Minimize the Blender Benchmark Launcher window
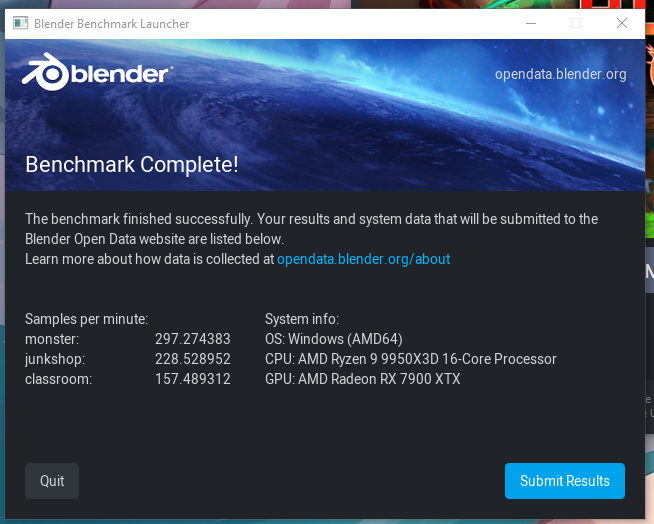Screen dimensions: 654x524 (531, 23)
